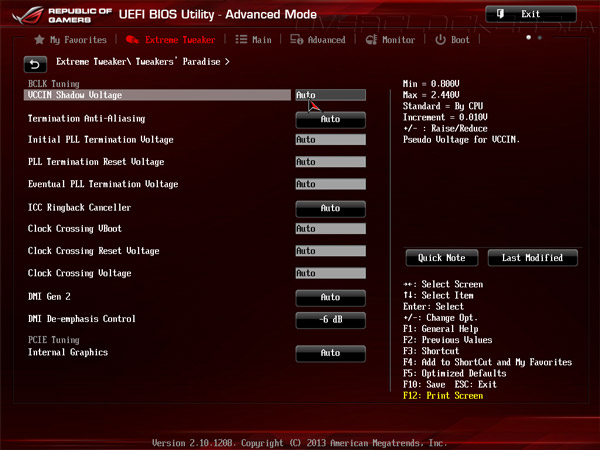
Task: Open DMI Gen 2 dropdown
Action: 331,298
